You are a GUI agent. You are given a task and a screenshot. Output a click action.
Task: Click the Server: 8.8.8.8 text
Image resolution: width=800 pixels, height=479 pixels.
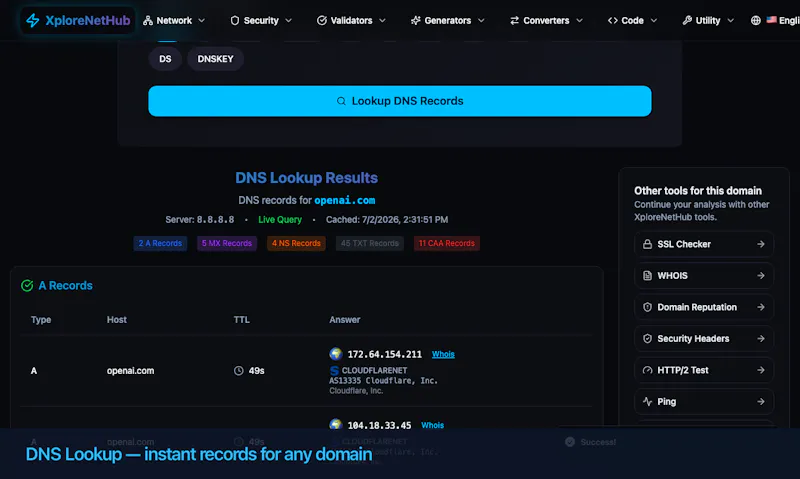point(199,219)
